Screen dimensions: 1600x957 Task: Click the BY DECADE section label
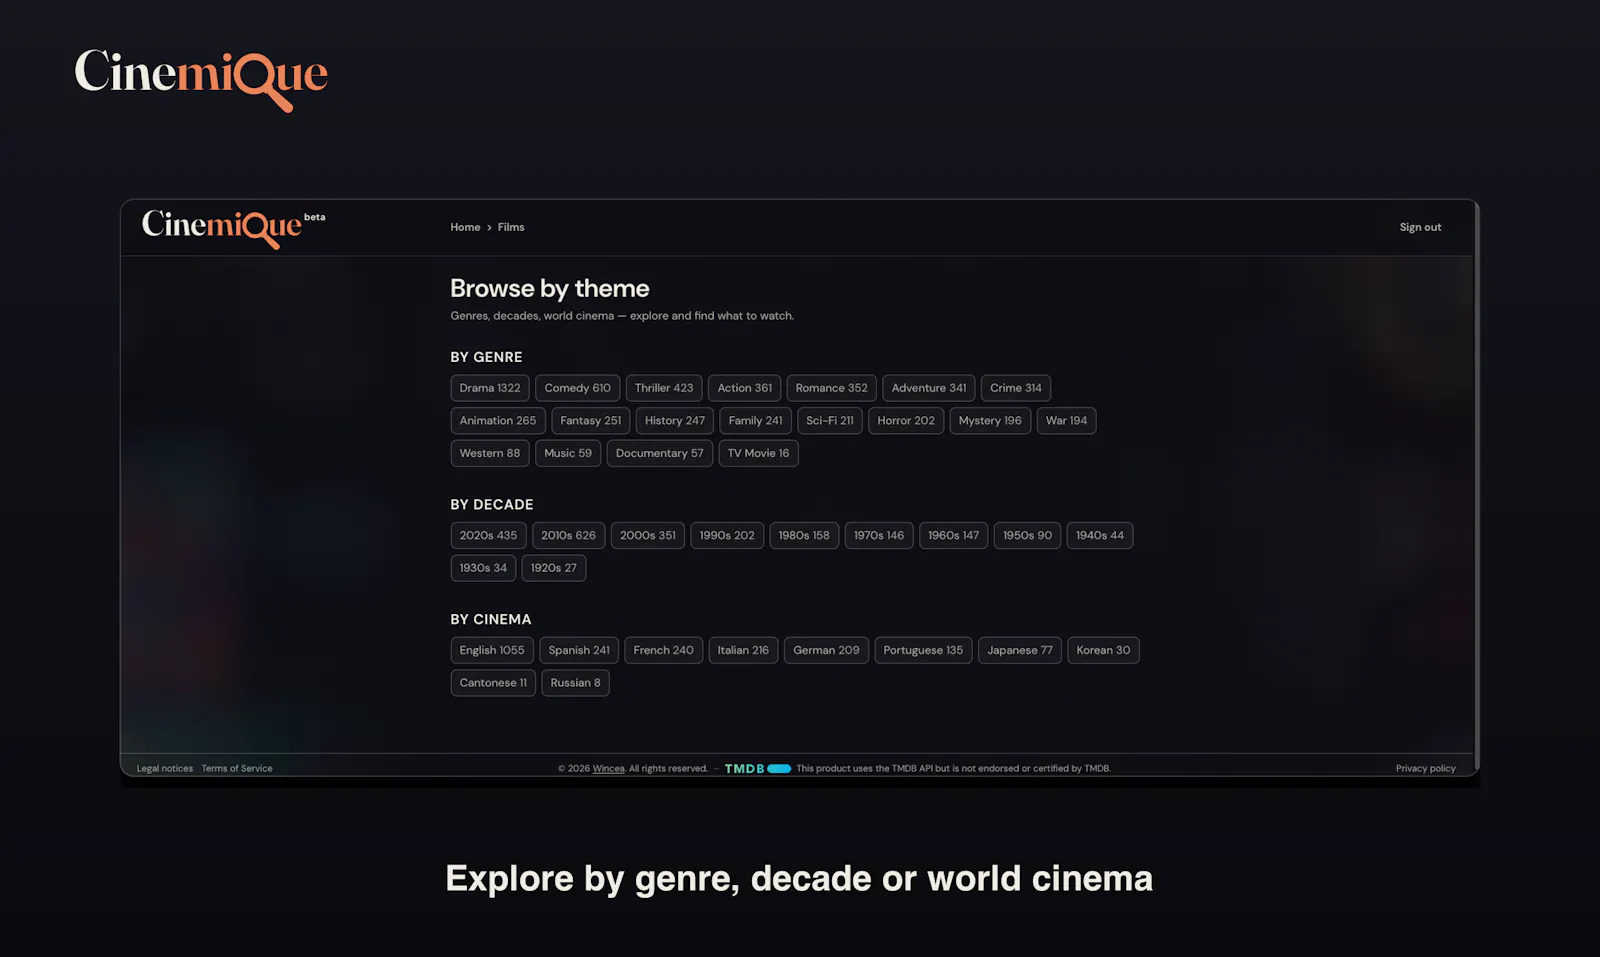(492, 505)
